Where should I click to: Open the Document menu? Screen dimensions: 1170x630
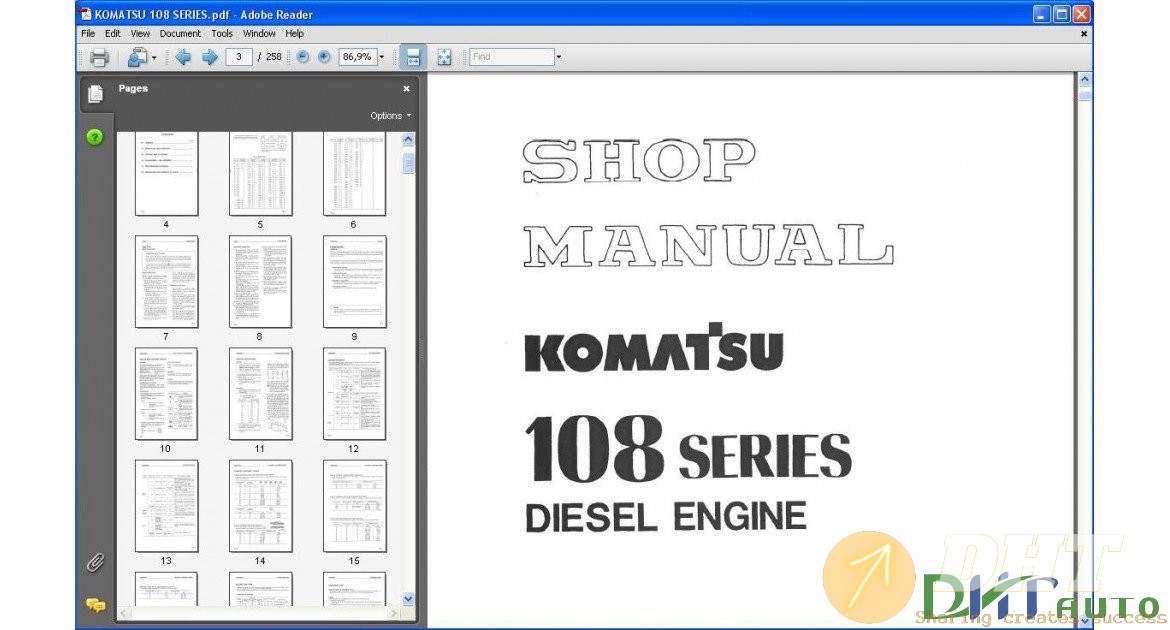[x=180, y=34]
